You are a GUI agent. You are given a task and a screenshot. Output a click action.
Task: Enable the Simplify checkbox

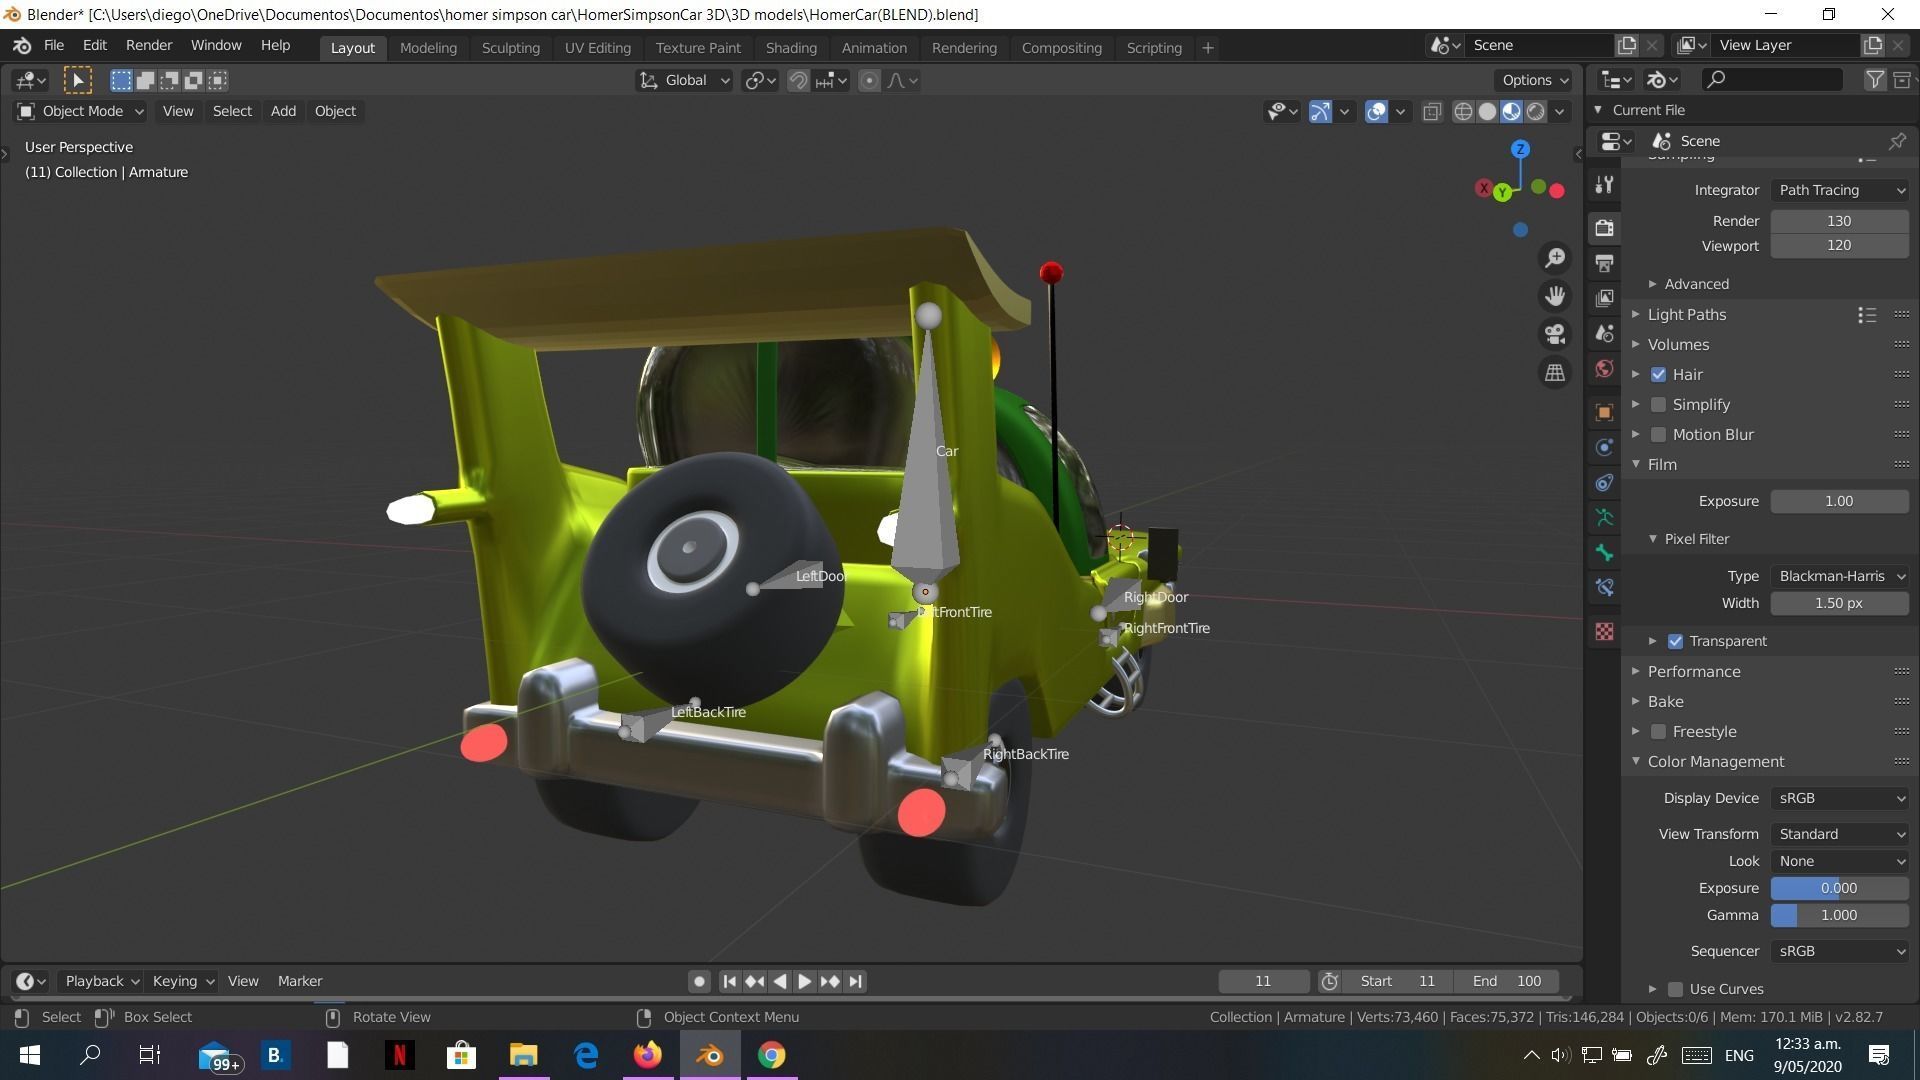click(1659, 404)
